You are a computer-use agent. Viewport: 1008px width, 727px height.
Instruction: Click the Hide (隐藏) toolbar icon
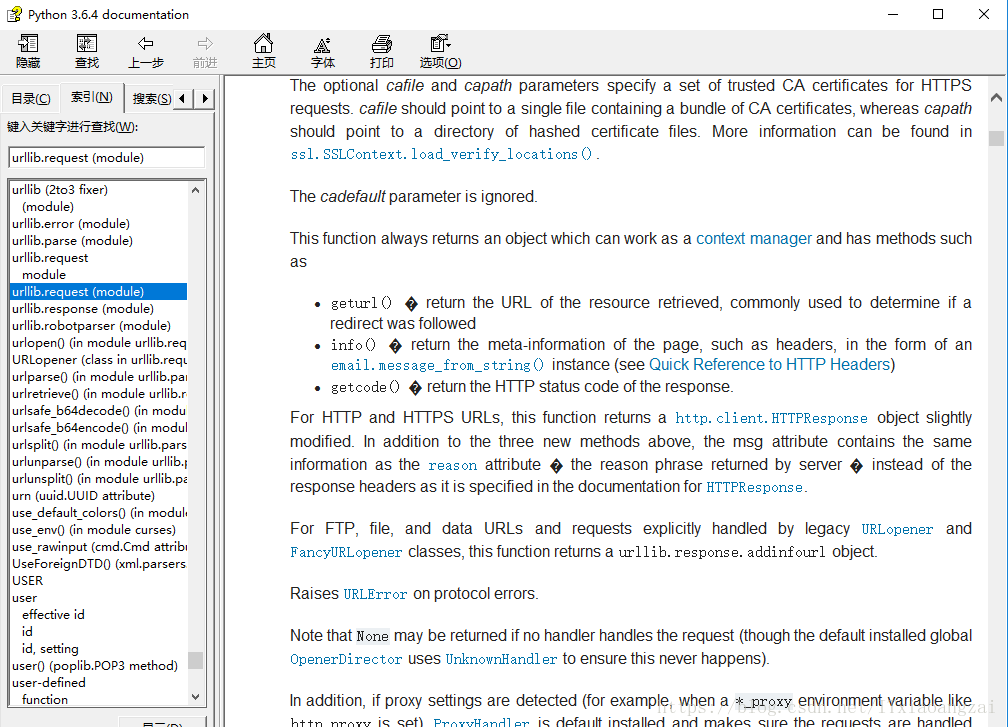pos(28,51)
